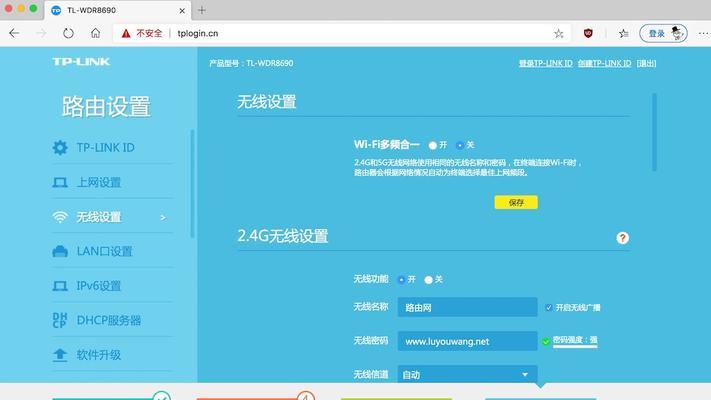Reload the page with the refresh icon
Screen dimensions: 711x400
coord(68,33)
